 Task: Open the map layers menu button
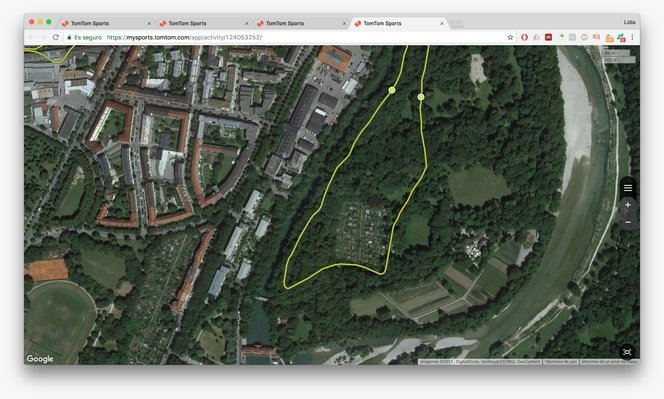click(x=628, y=188)
